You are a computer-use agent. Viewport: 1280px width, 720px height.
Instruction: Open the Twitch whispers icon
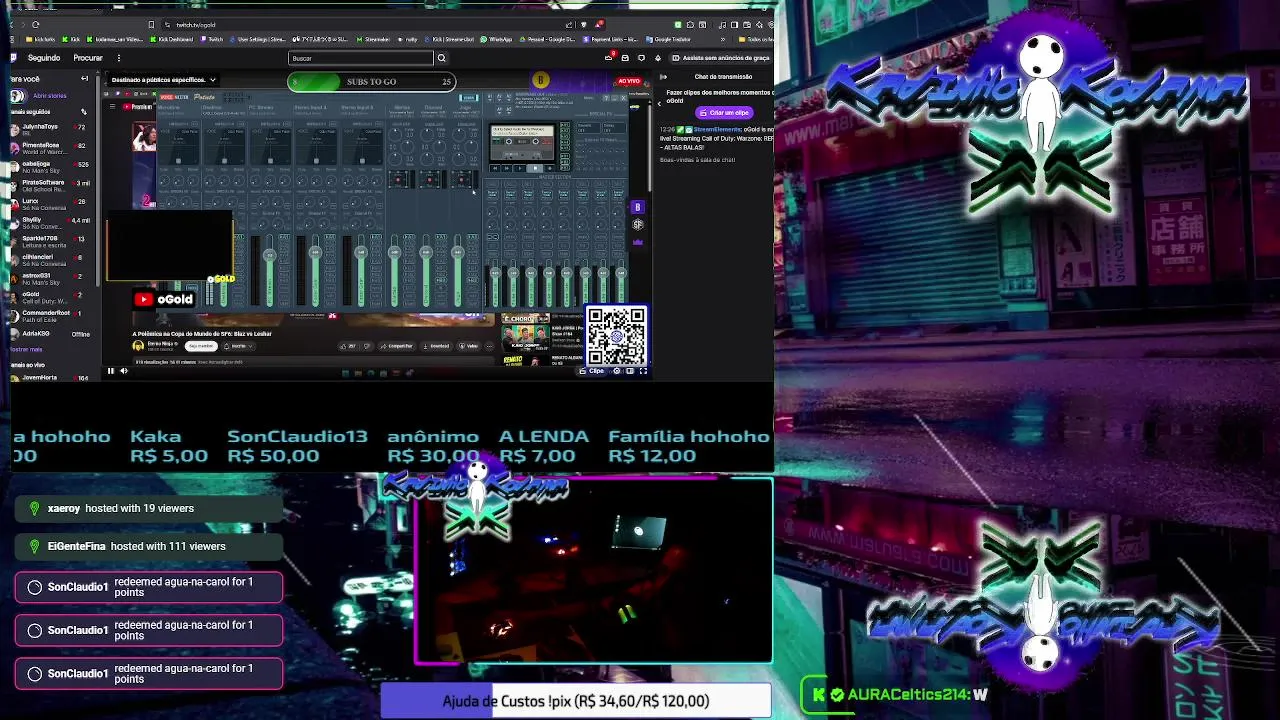point(641,58)
